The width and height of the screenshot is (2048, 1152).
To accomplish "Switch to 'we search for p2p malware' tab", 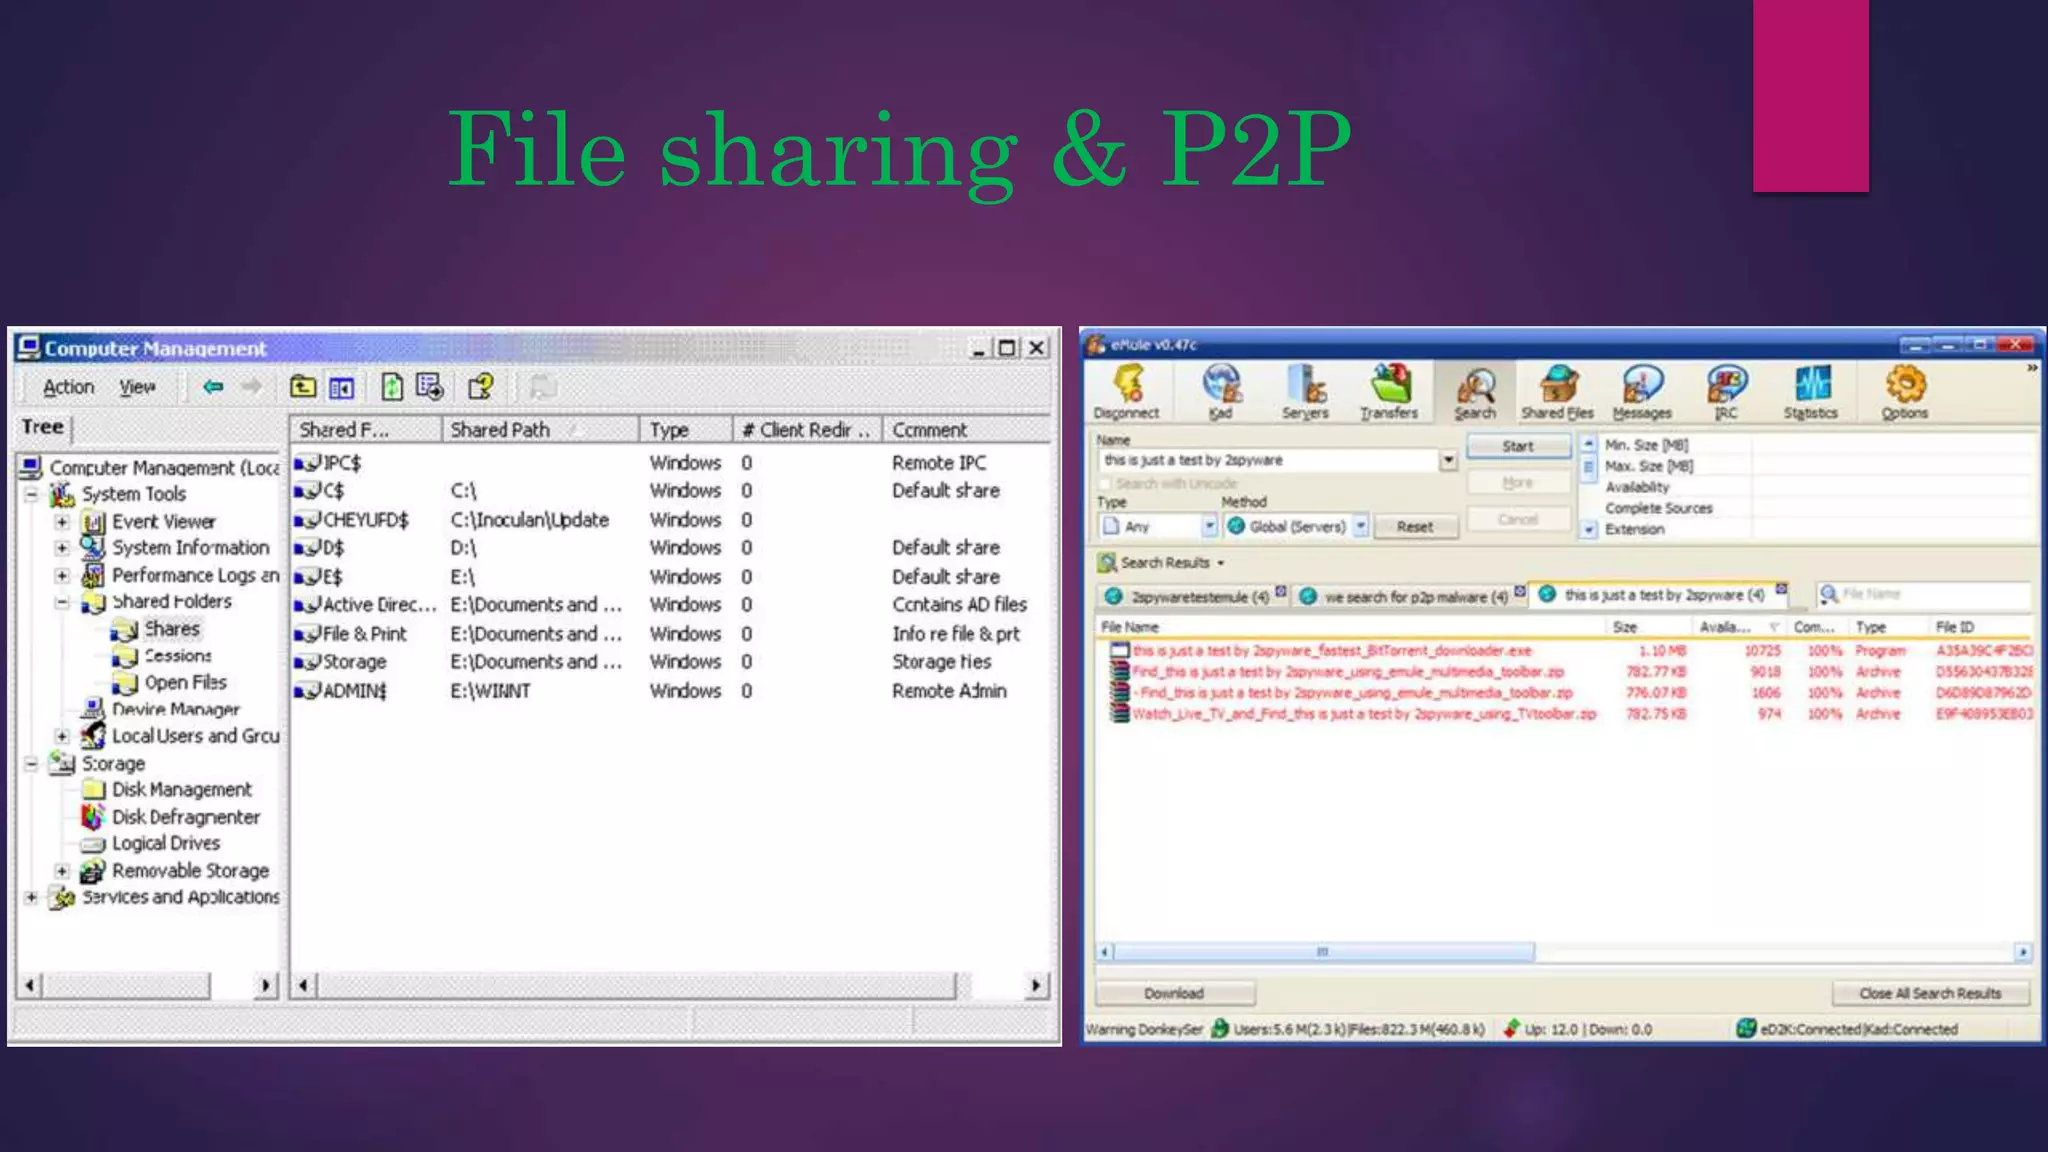I will point(1410,596).
